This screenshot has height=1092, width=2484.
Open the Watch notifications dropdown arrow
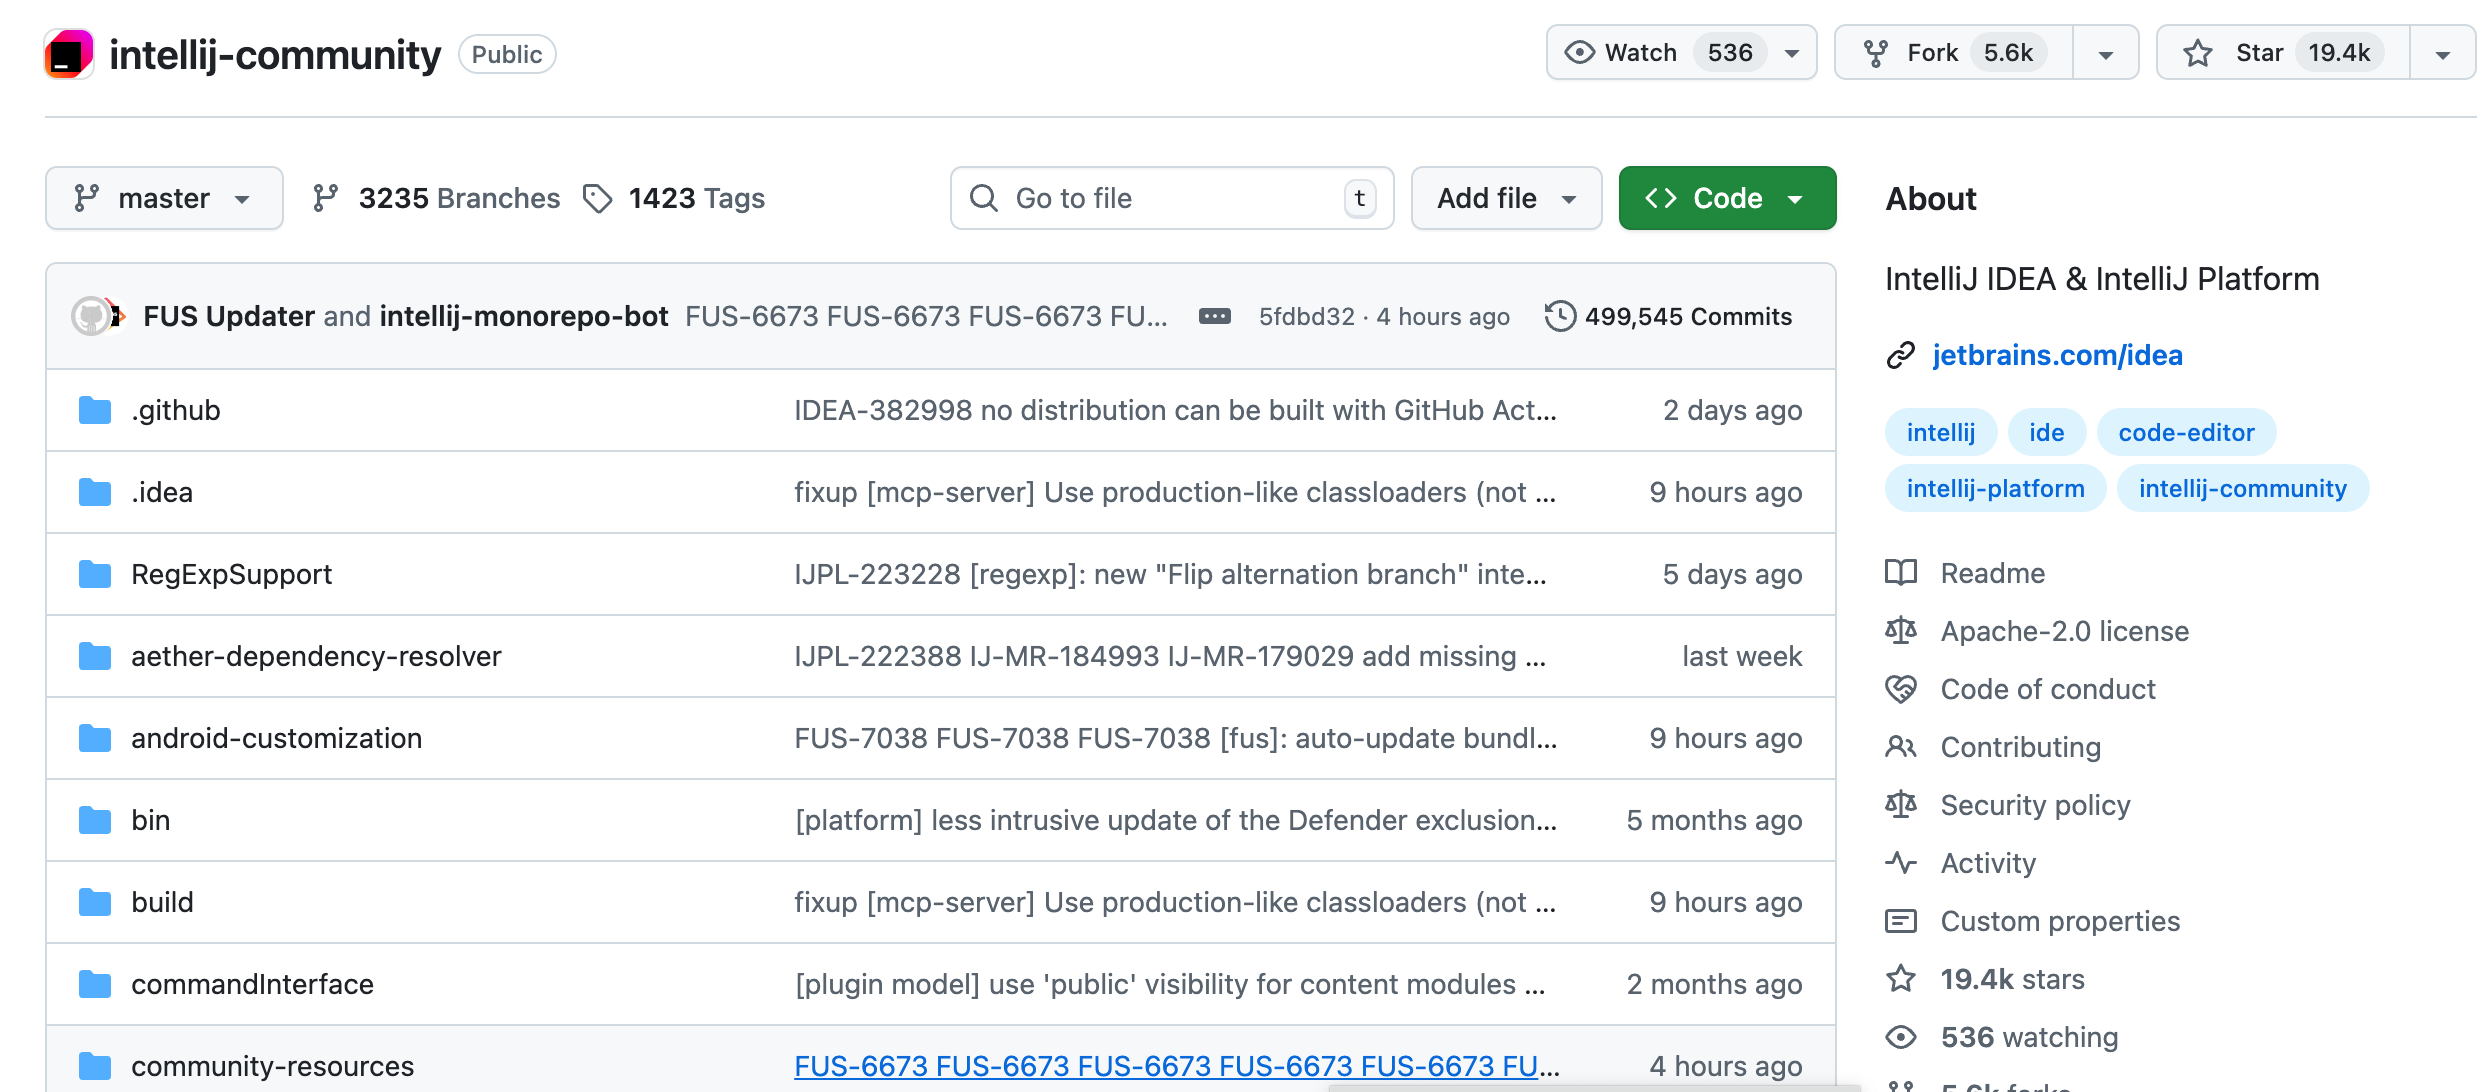tap(1793, 53)
